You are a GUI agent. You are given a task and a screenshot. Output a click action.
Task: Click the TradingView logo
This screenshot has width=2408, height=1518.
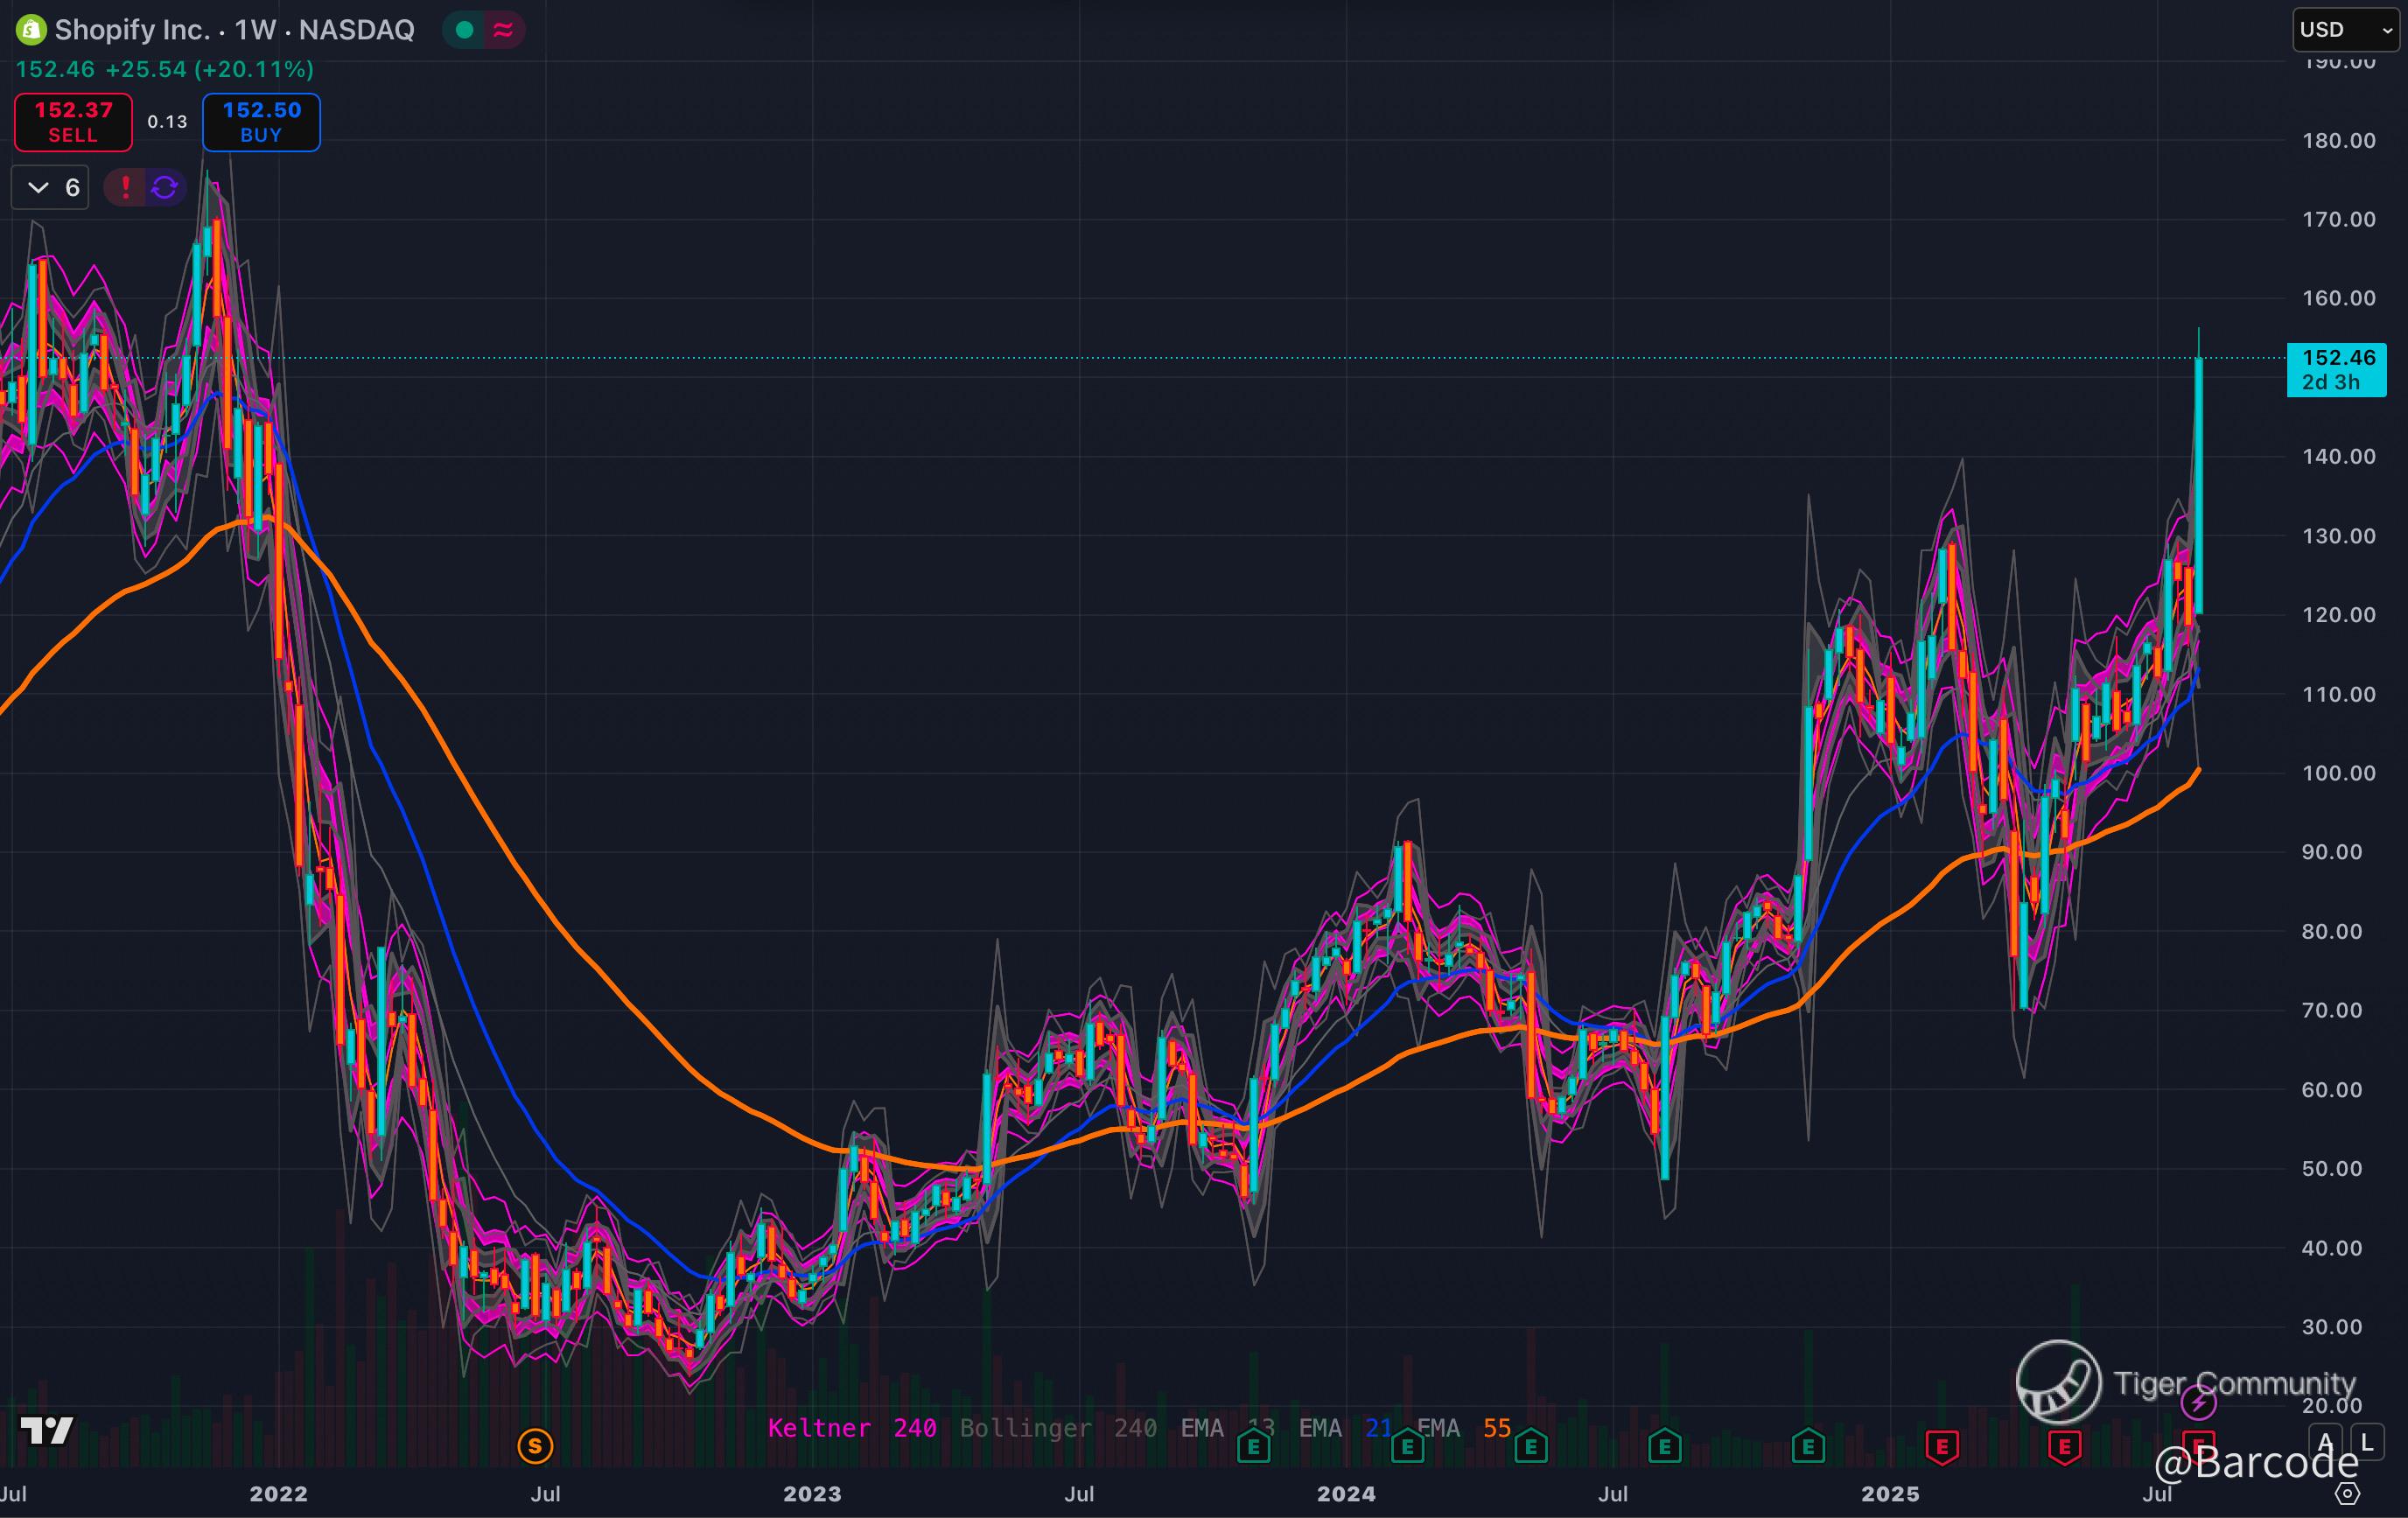click(x=47, y=1431)
